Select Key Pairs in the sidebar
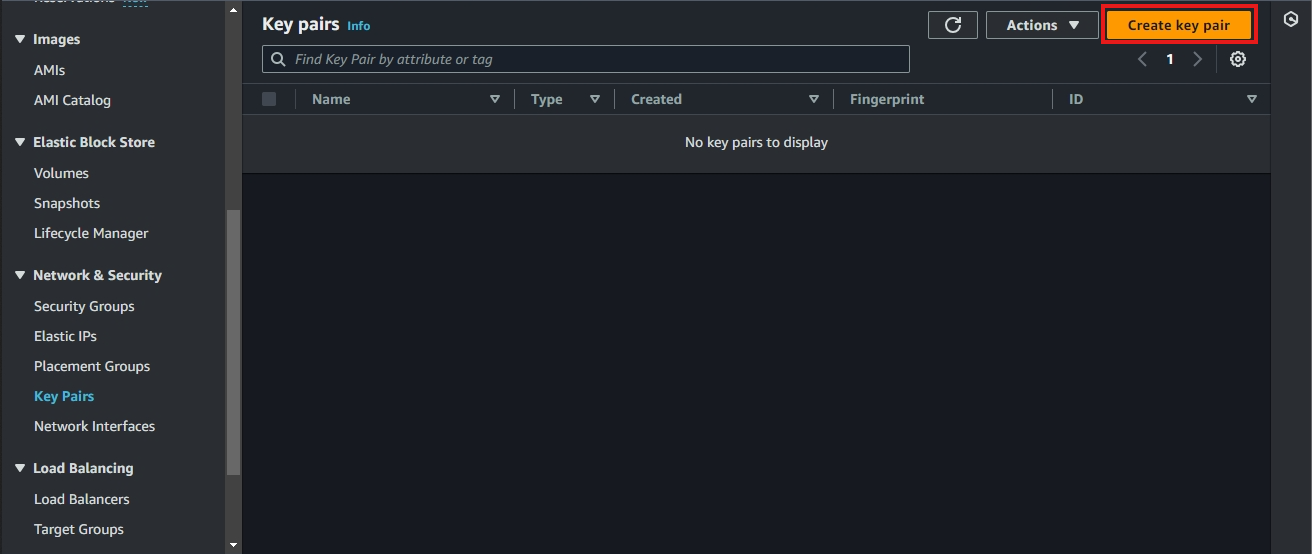This screenshot has height=554, width=1312. click(x=64, y=396)
